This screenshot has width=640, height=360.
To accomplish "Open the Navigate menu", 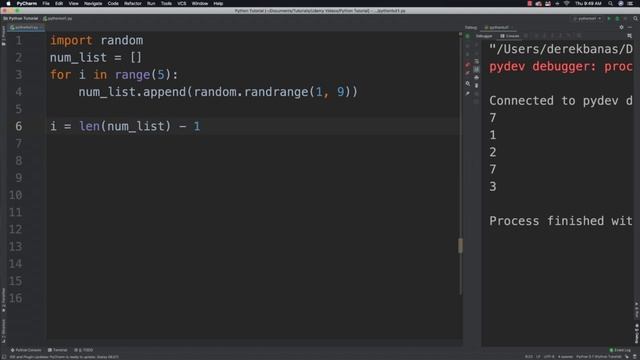I will coord(93,3).
